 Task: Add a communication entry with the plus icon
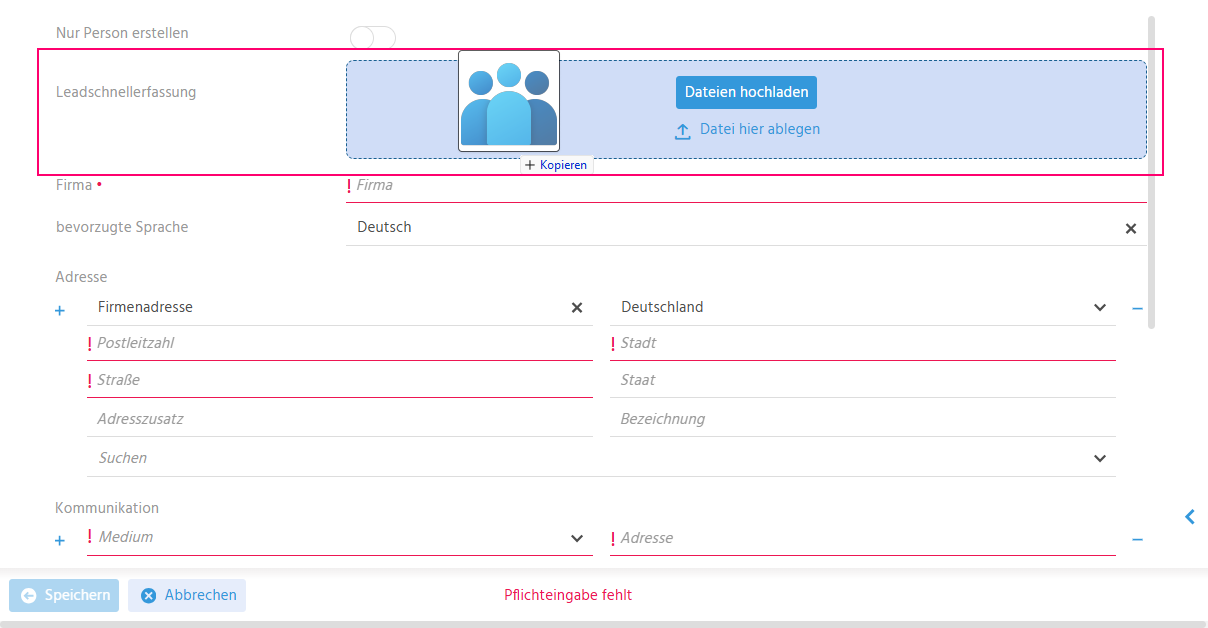click(x=60, y=540)
